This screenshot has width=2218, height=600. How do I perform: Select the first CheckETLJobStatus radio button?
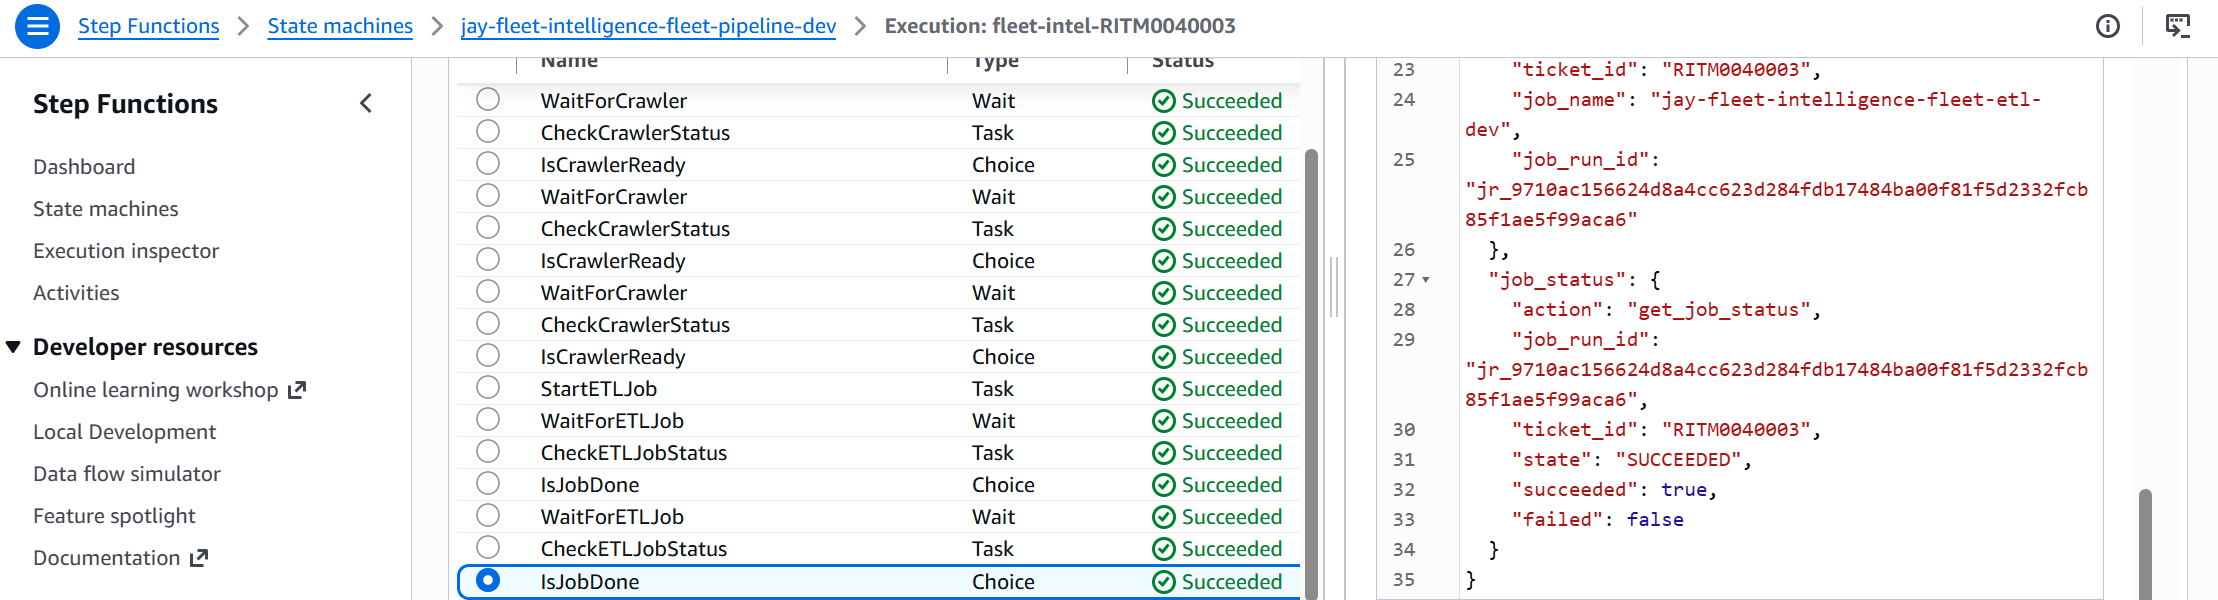pos(488,451)
